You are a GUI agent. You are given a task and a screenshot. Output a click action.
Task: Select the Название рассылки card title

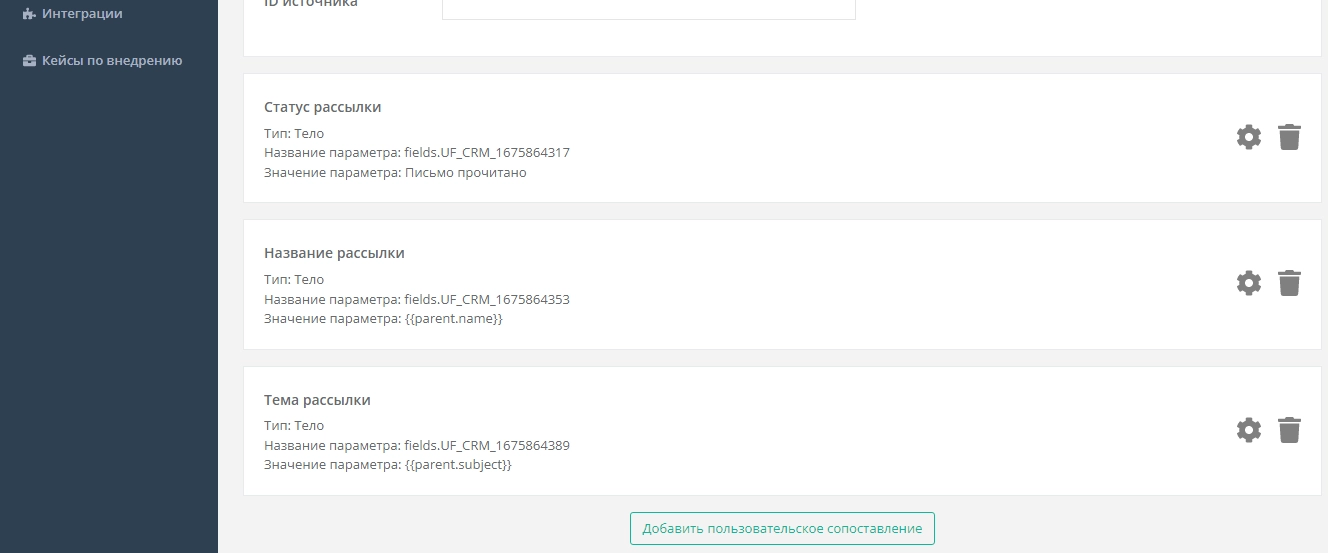tap(334, 253)
